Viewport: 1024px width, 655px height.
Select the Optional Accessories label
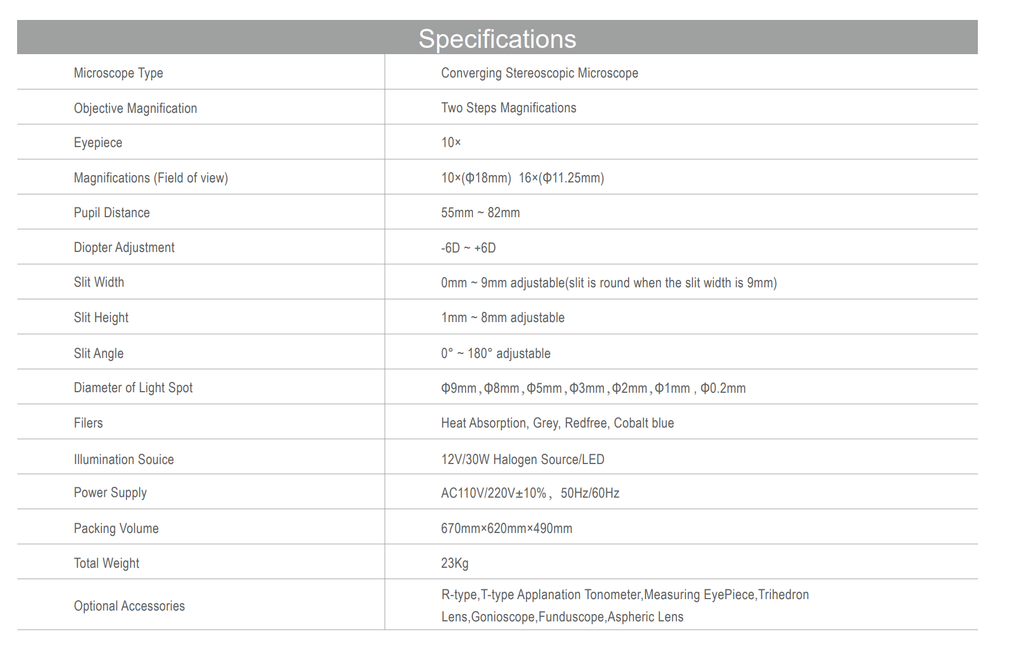(129, 605)
